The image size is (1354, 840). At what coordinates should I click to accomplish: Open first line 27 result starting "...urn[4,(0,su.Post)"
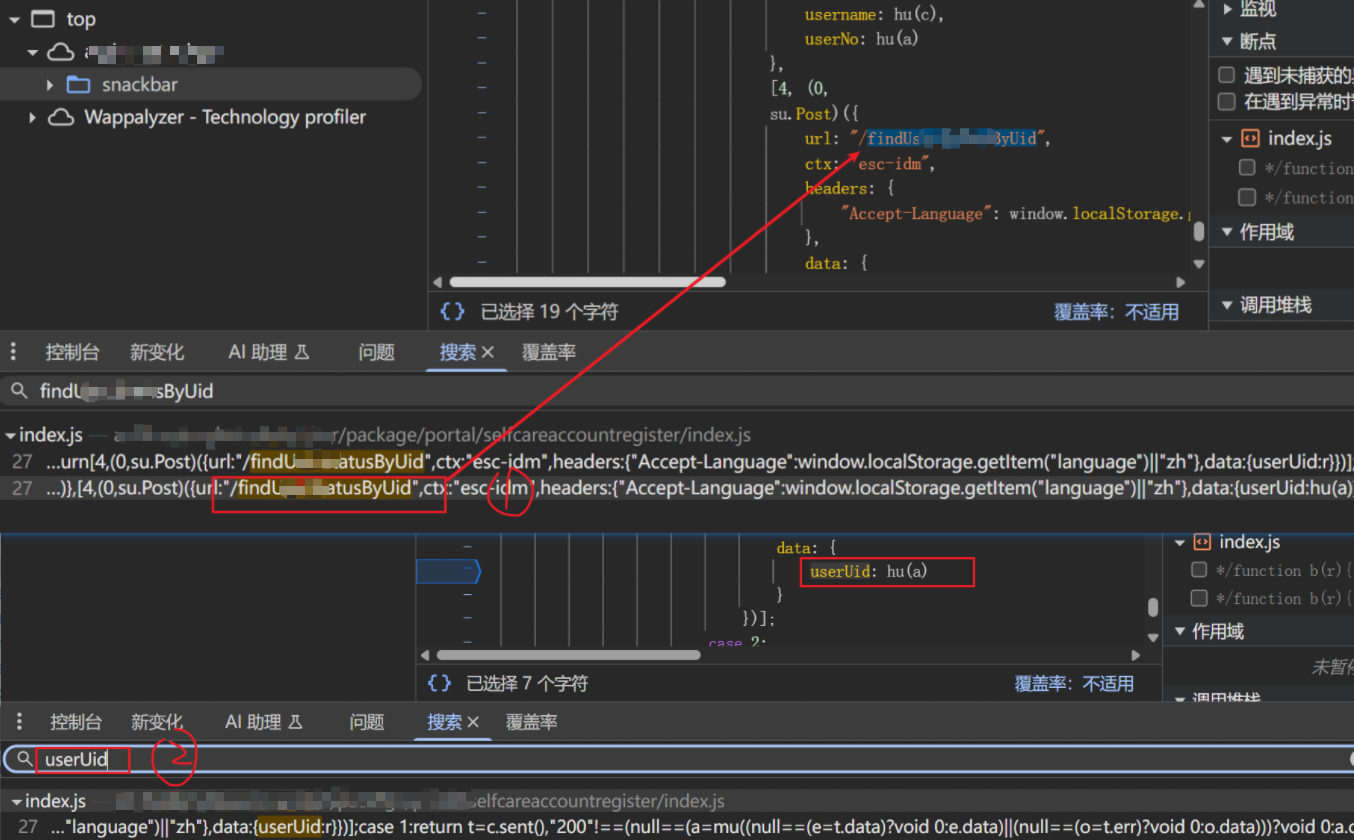677,462
